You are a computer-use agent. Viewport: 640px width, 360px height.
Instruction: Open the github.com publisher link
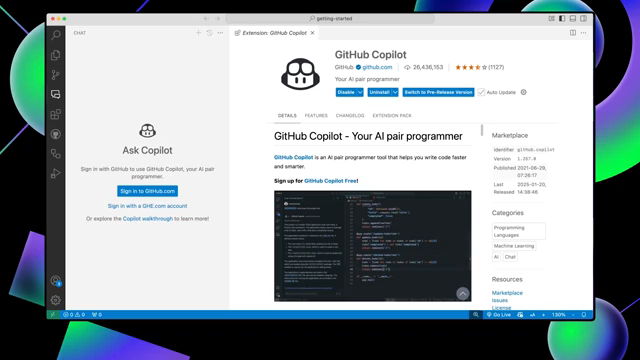[x=377, y=67]
